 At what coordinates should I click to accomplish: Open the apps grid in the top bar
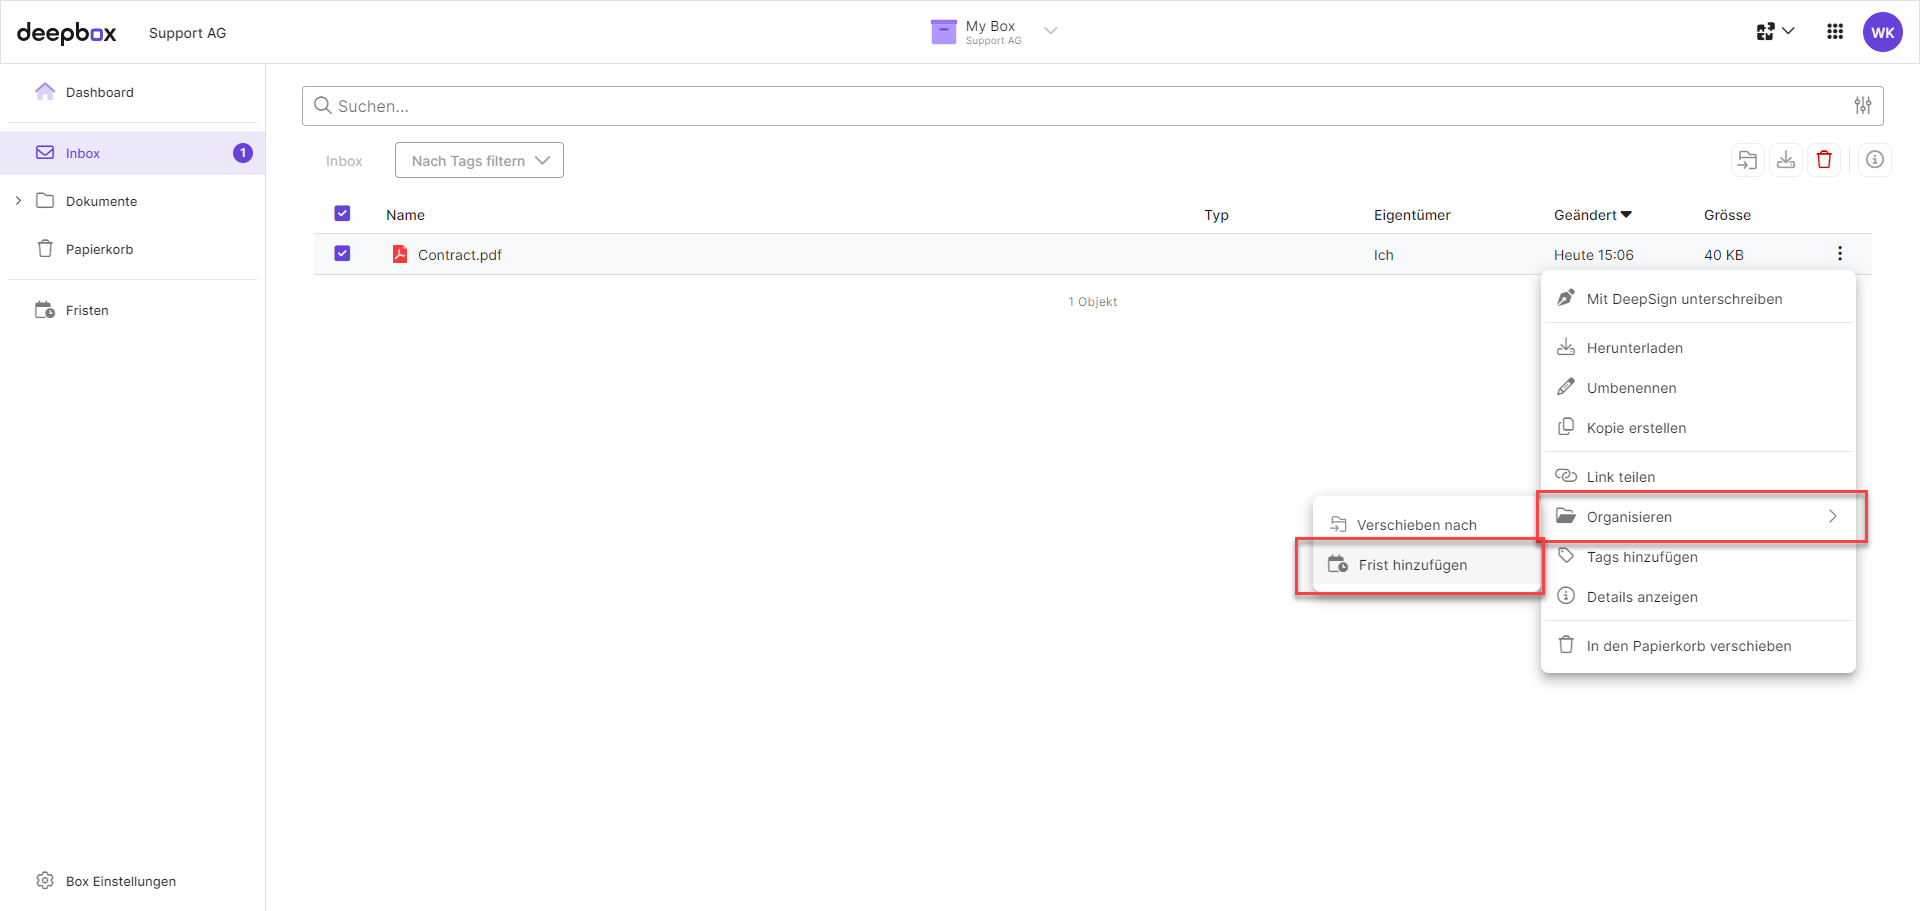1834,31
